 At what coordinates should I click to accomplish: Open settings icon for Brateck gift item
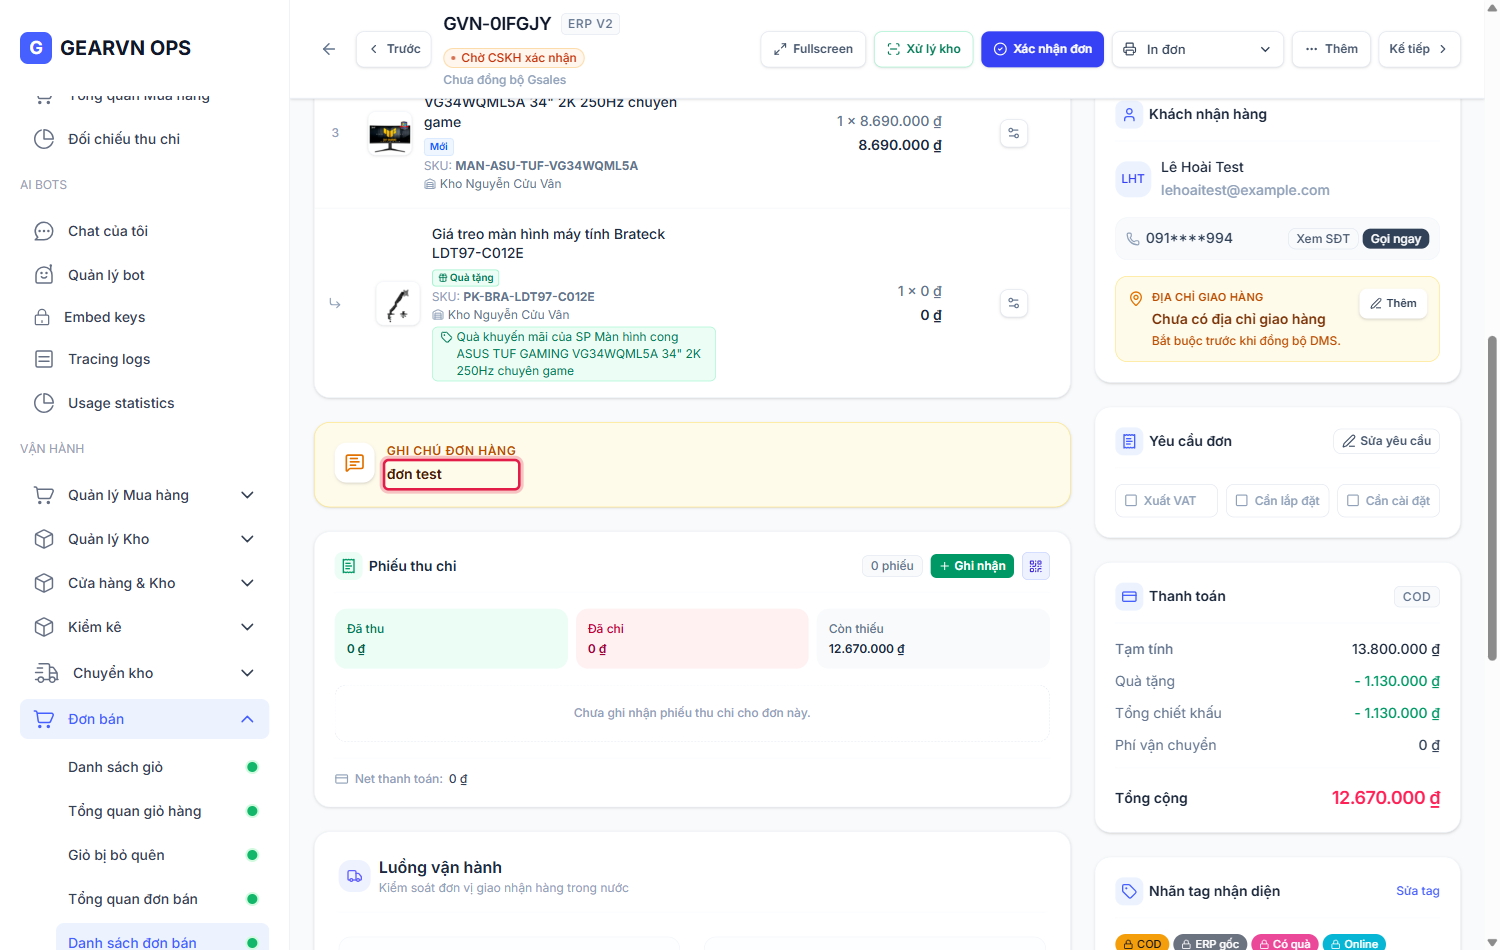[1014, 303]
